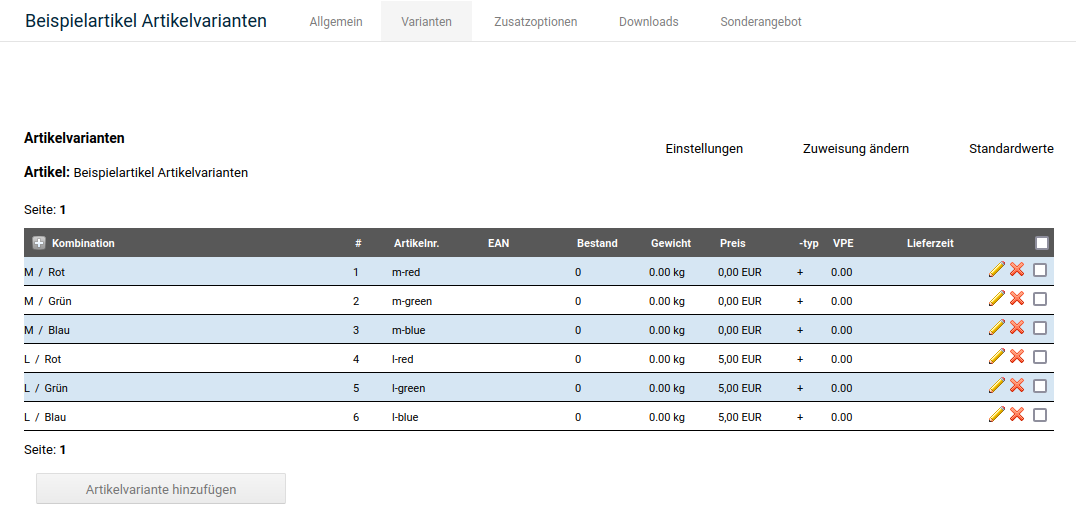Click the Downloads tab
Viewport: 1076px width, 519px height.
point(648,21)
